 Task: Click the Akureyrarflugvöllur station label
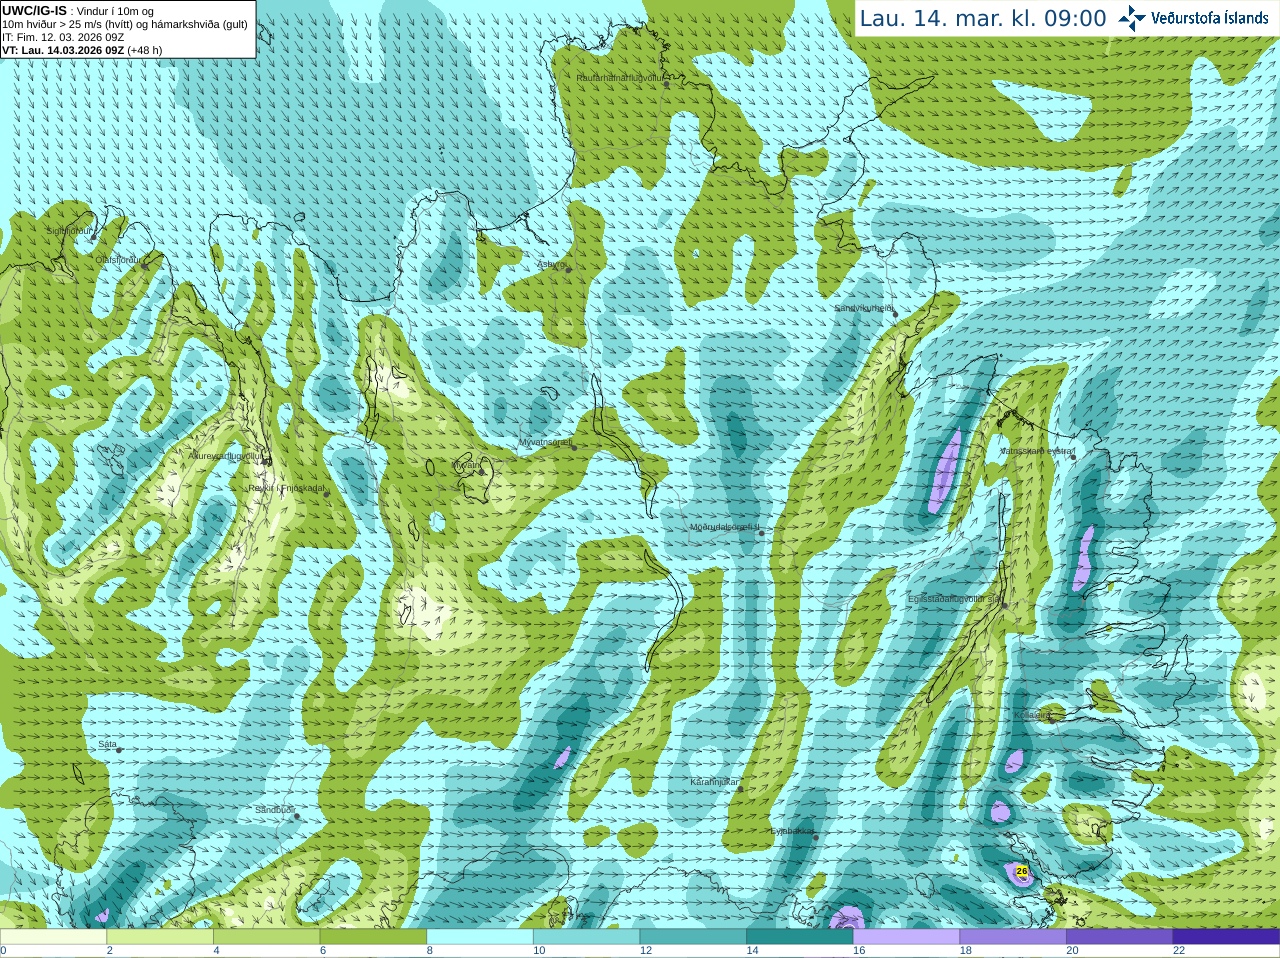(x=226, y=455)
